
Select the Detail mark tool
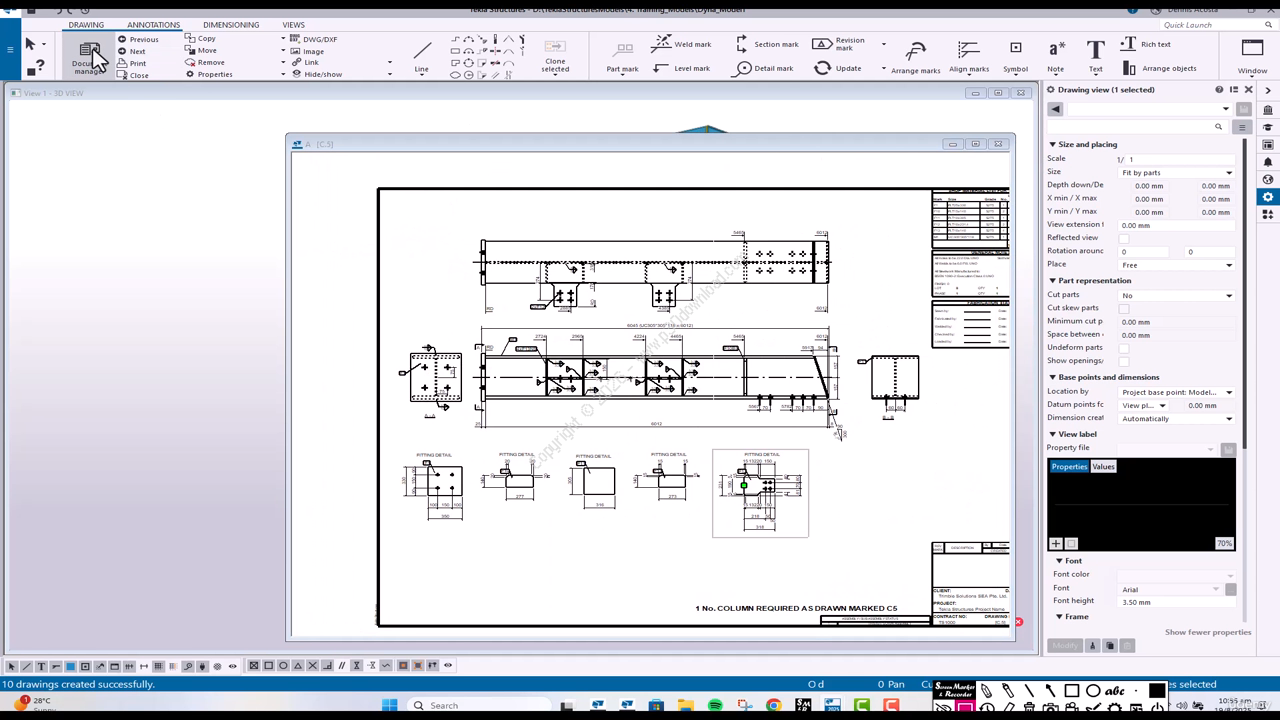765,68
